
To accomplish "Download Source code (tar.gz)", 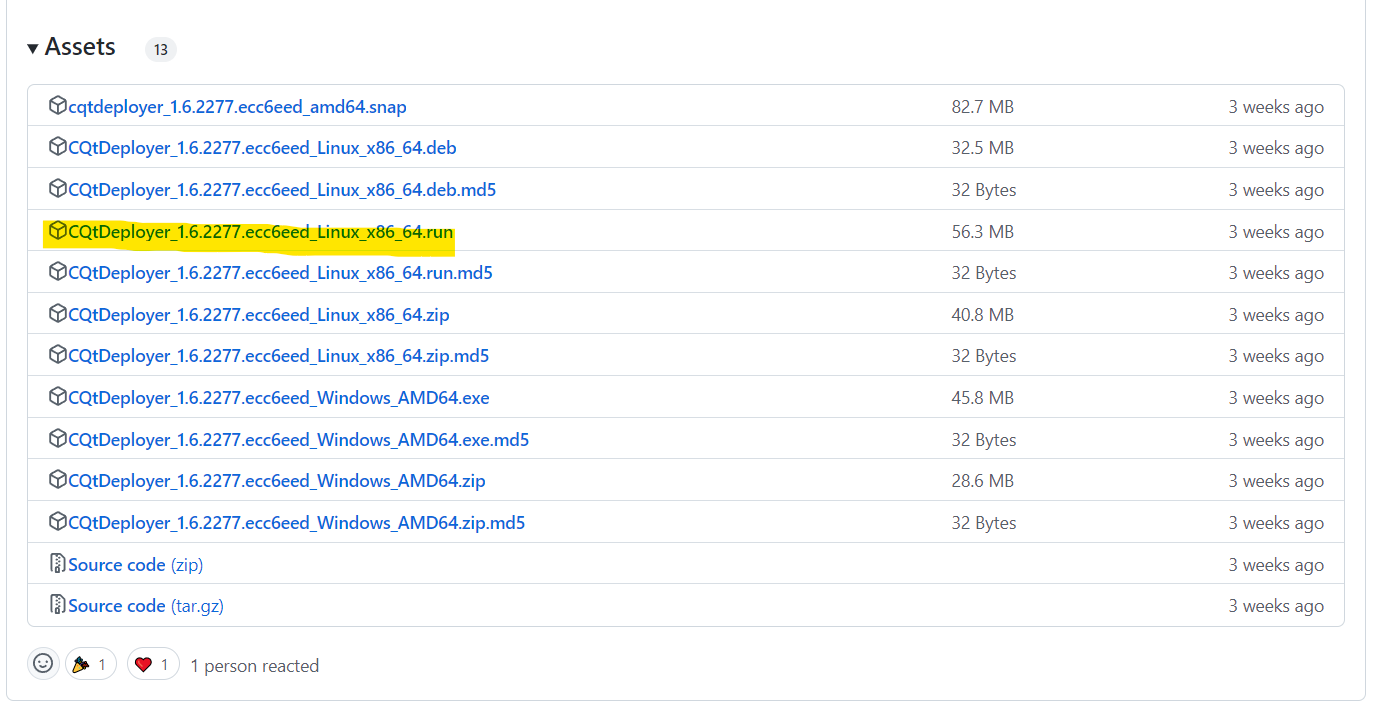I will [x=145, y=606].
